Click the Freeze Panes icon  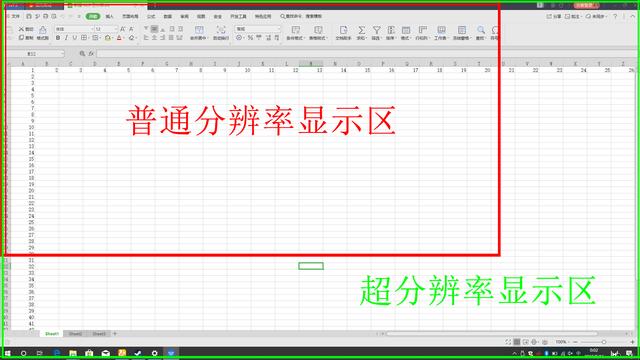[x=462, y=30]
